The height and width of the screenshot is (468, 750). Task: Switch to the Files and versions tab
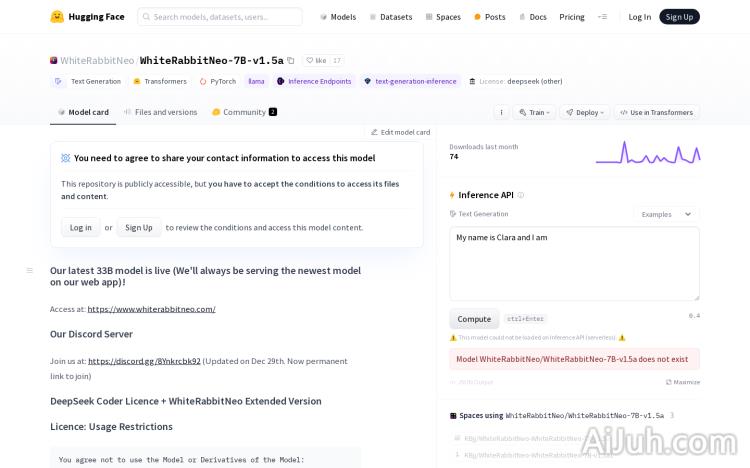(160, 112)
